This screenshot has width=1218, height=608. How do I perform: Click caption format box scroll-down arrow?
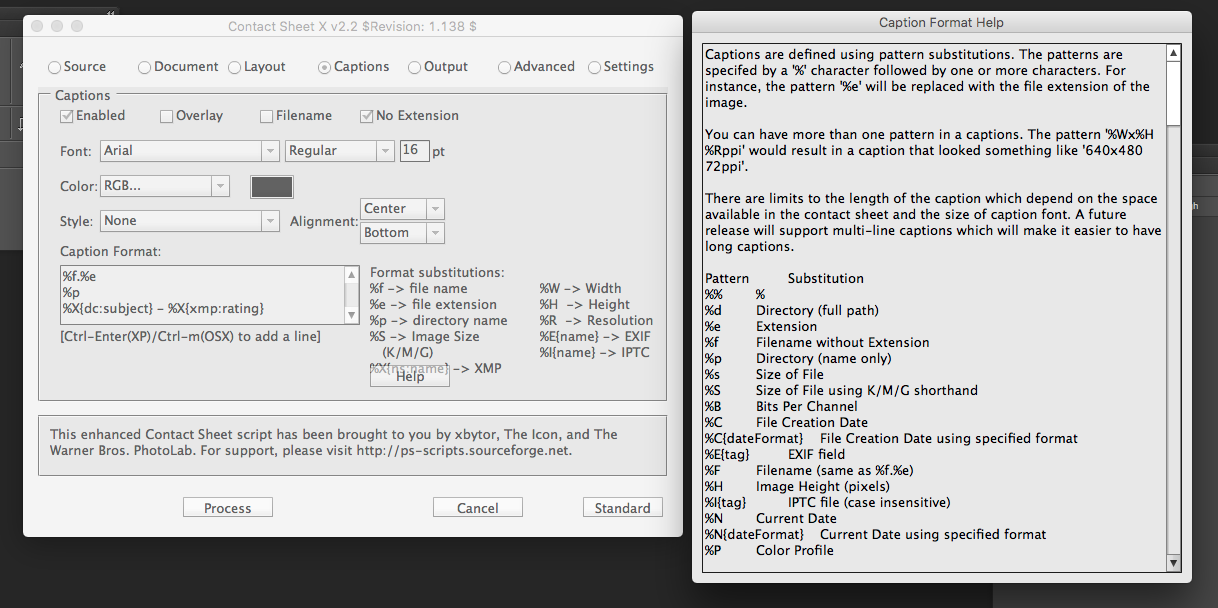coord(351,315)
